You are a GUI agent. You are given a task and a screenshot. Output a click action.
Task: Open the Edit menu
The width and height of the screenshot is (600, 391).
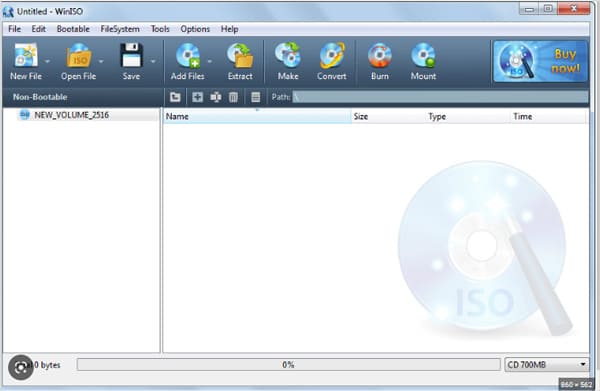(38, 29)
